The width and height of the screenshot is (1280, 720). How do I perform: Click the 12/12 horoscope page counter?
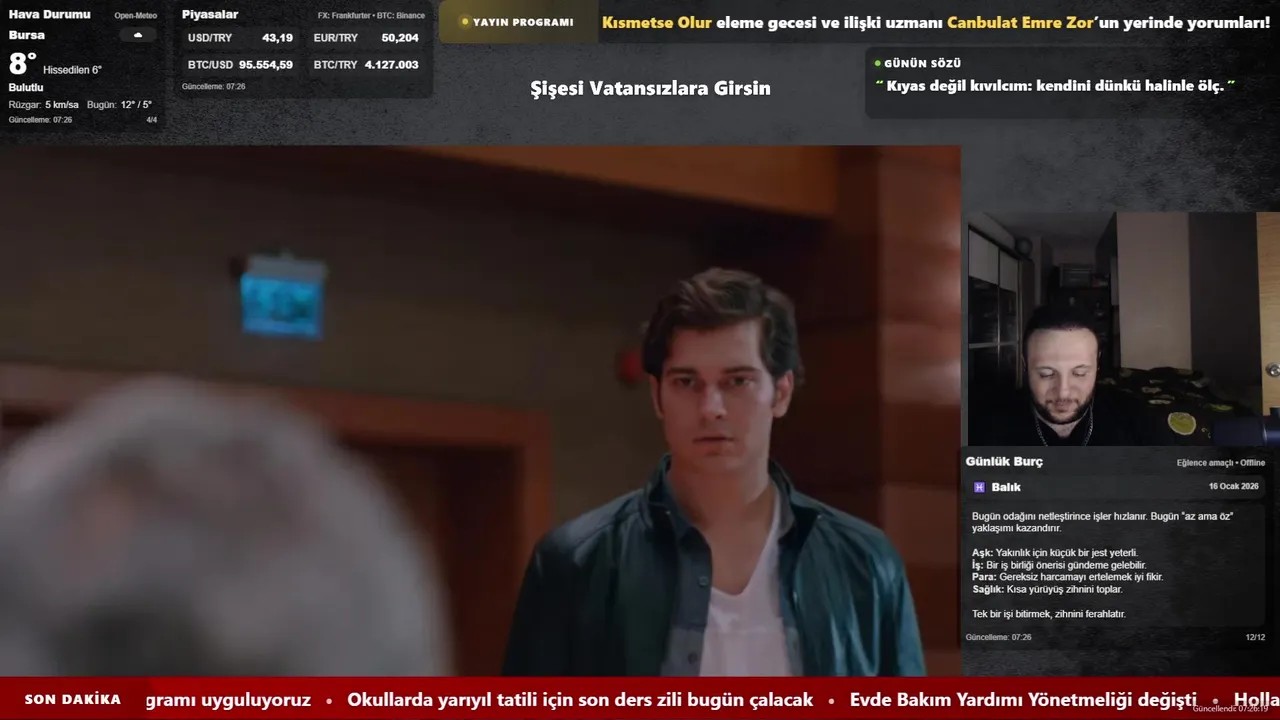coord(1255,637)
